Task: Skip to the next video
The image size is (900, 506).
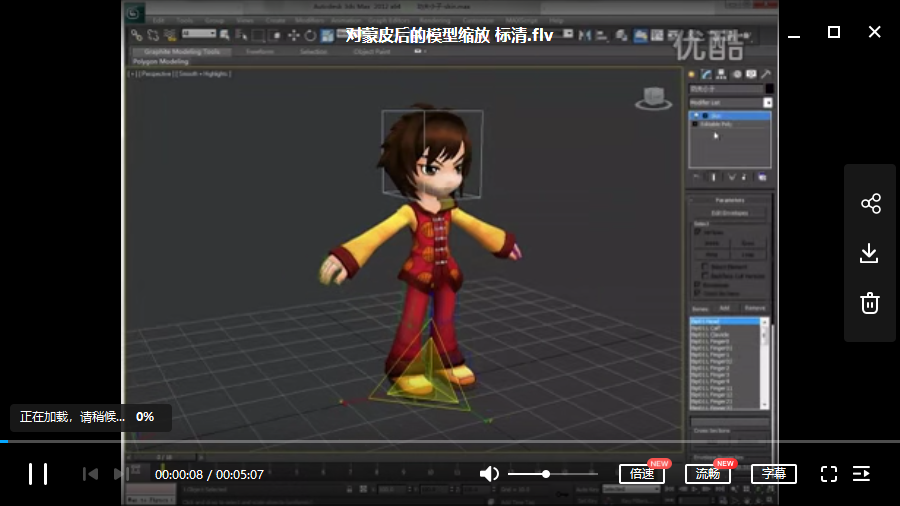Action: [121, 474]
